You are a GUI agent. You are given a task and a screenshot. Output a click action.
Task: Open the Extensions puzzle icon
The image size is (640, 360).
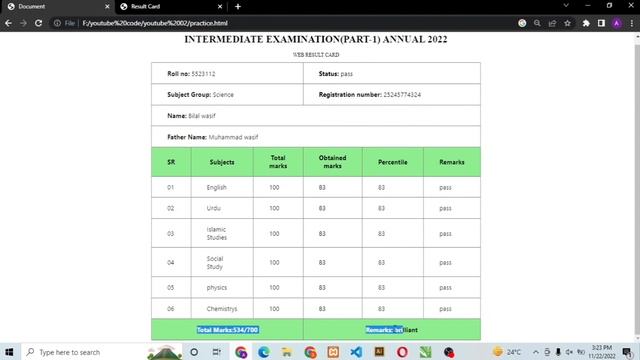tap(586, 23)
